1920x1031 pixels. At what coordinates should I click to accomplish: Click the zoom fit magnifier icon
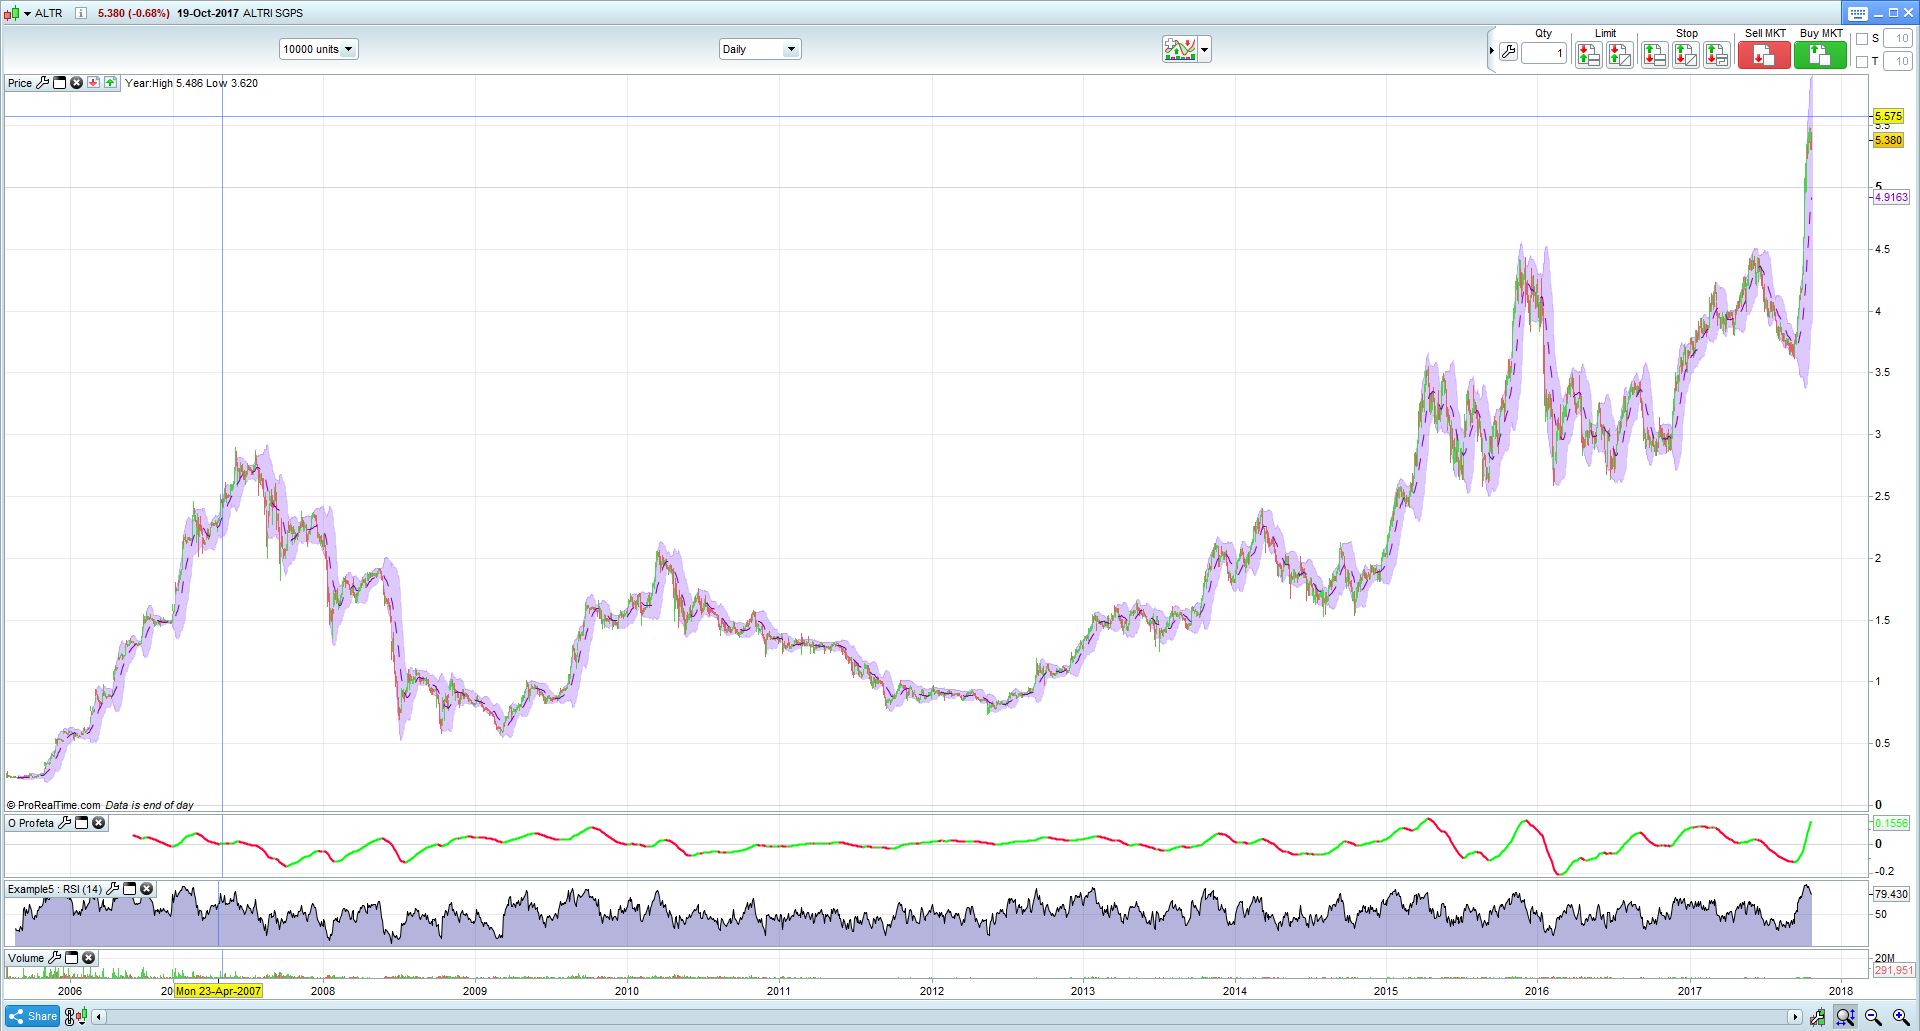click(1845, 1017)
